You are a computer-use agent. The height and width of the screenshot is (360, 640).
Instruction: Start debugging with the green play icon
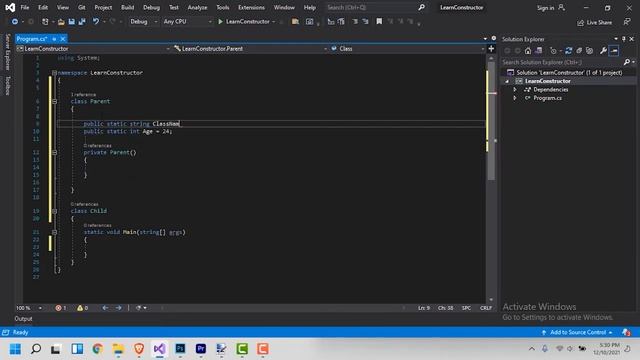(x=220, y=22)
